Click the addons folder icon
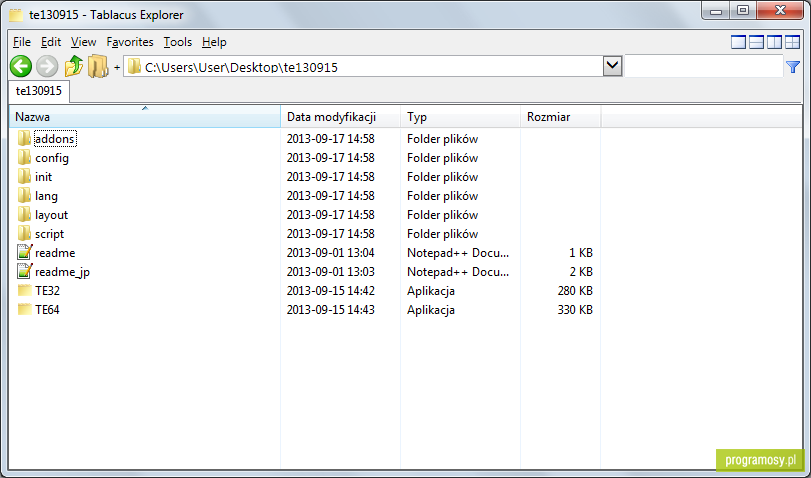 (x=24, y=139)
